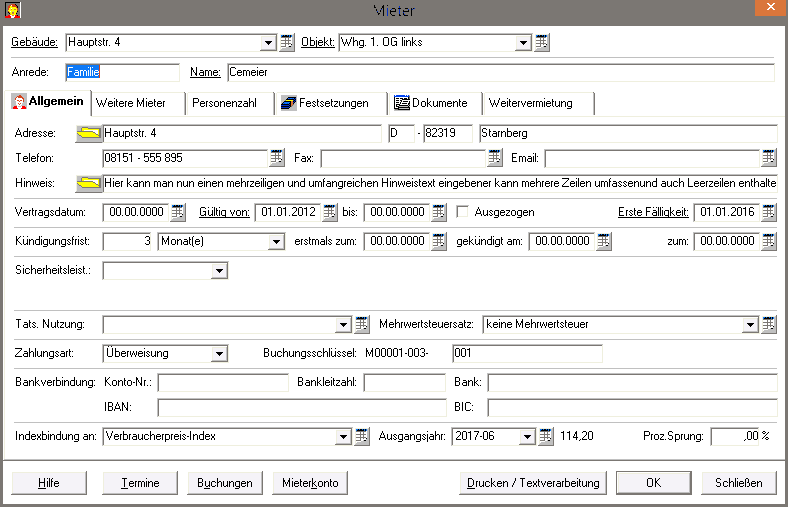This screenshot has height=507, width=788.
Task: Select the Weitere Mieter tab
Action: [x=130, y=103]
